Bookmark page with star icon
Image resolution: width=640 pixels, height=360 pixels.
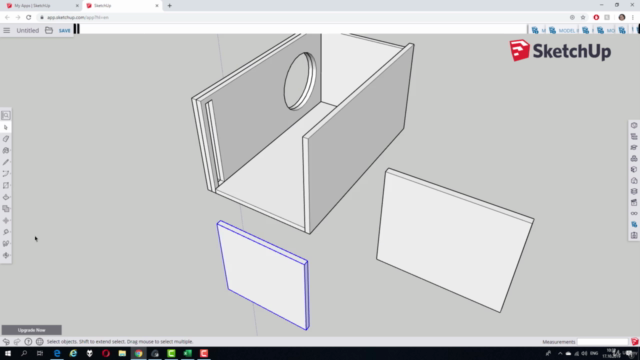click(583, 17)
